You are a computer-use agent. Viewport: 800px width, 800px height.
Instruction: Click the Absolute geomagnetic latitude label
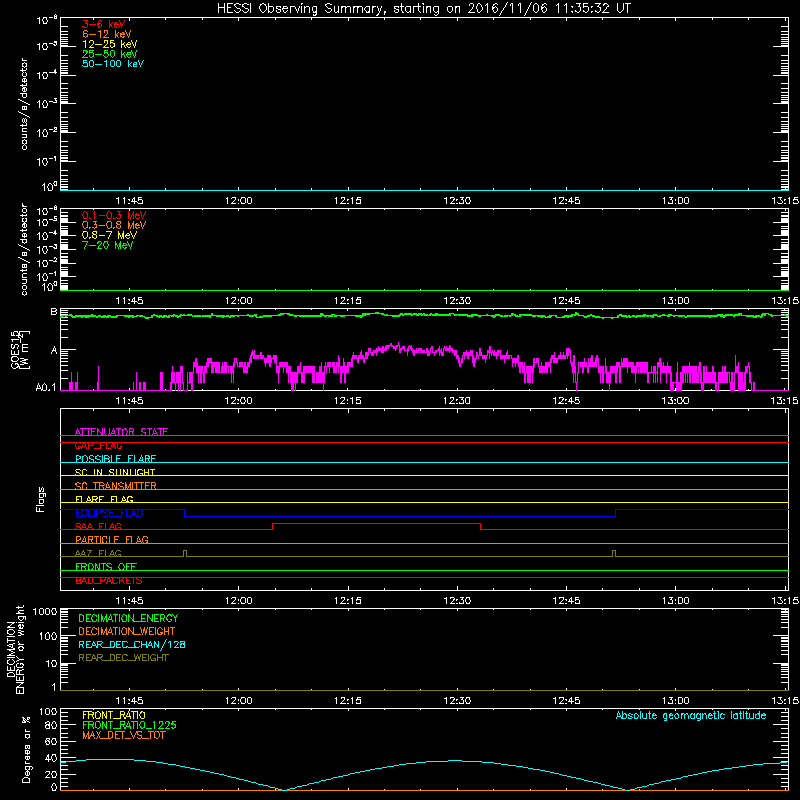pos(691,715)
